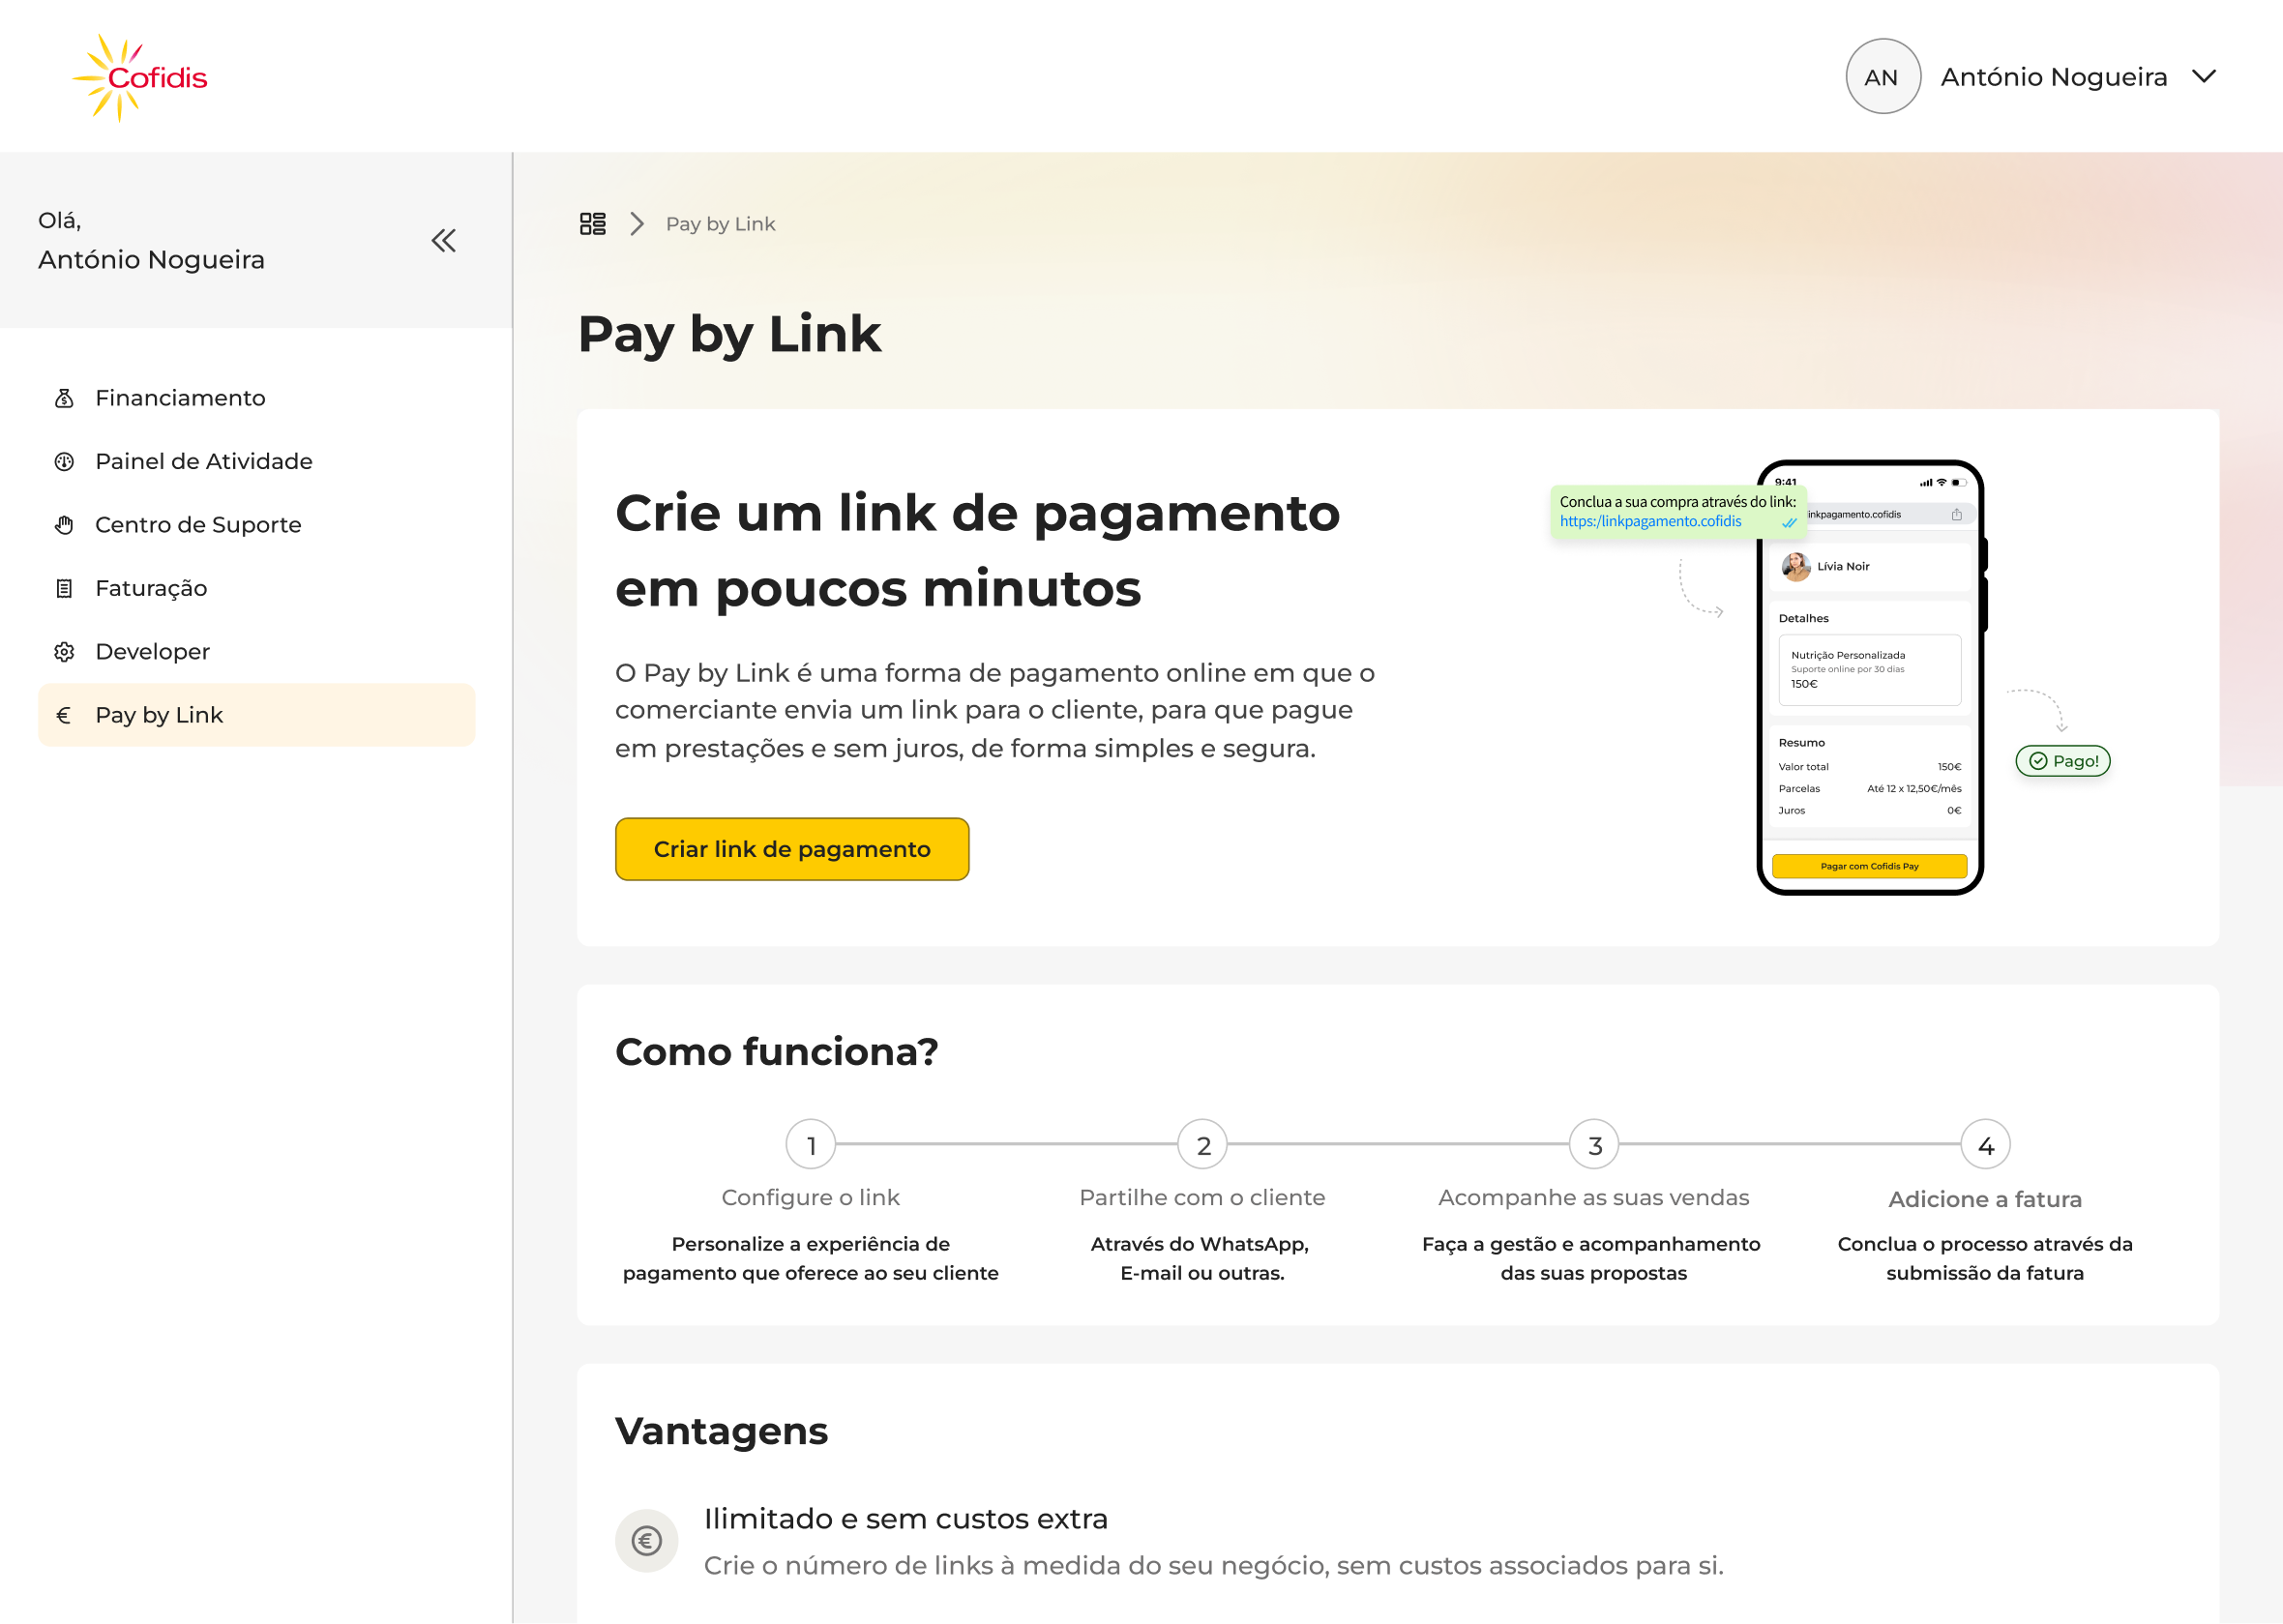
Task: Click the Faturação document icon
Action: tap(64, 589)
